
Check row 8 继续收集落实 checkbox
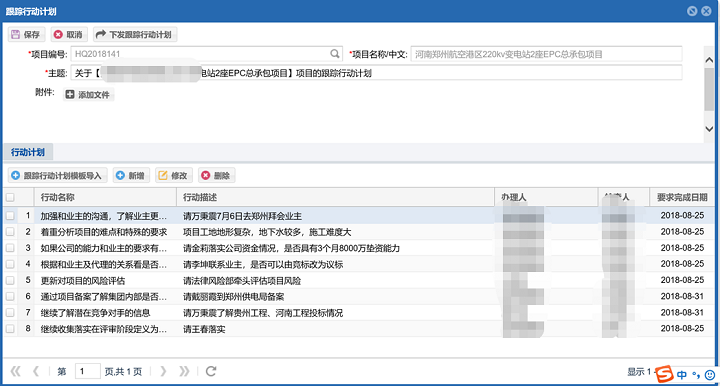pyautogui.click(x=10, y=329)
